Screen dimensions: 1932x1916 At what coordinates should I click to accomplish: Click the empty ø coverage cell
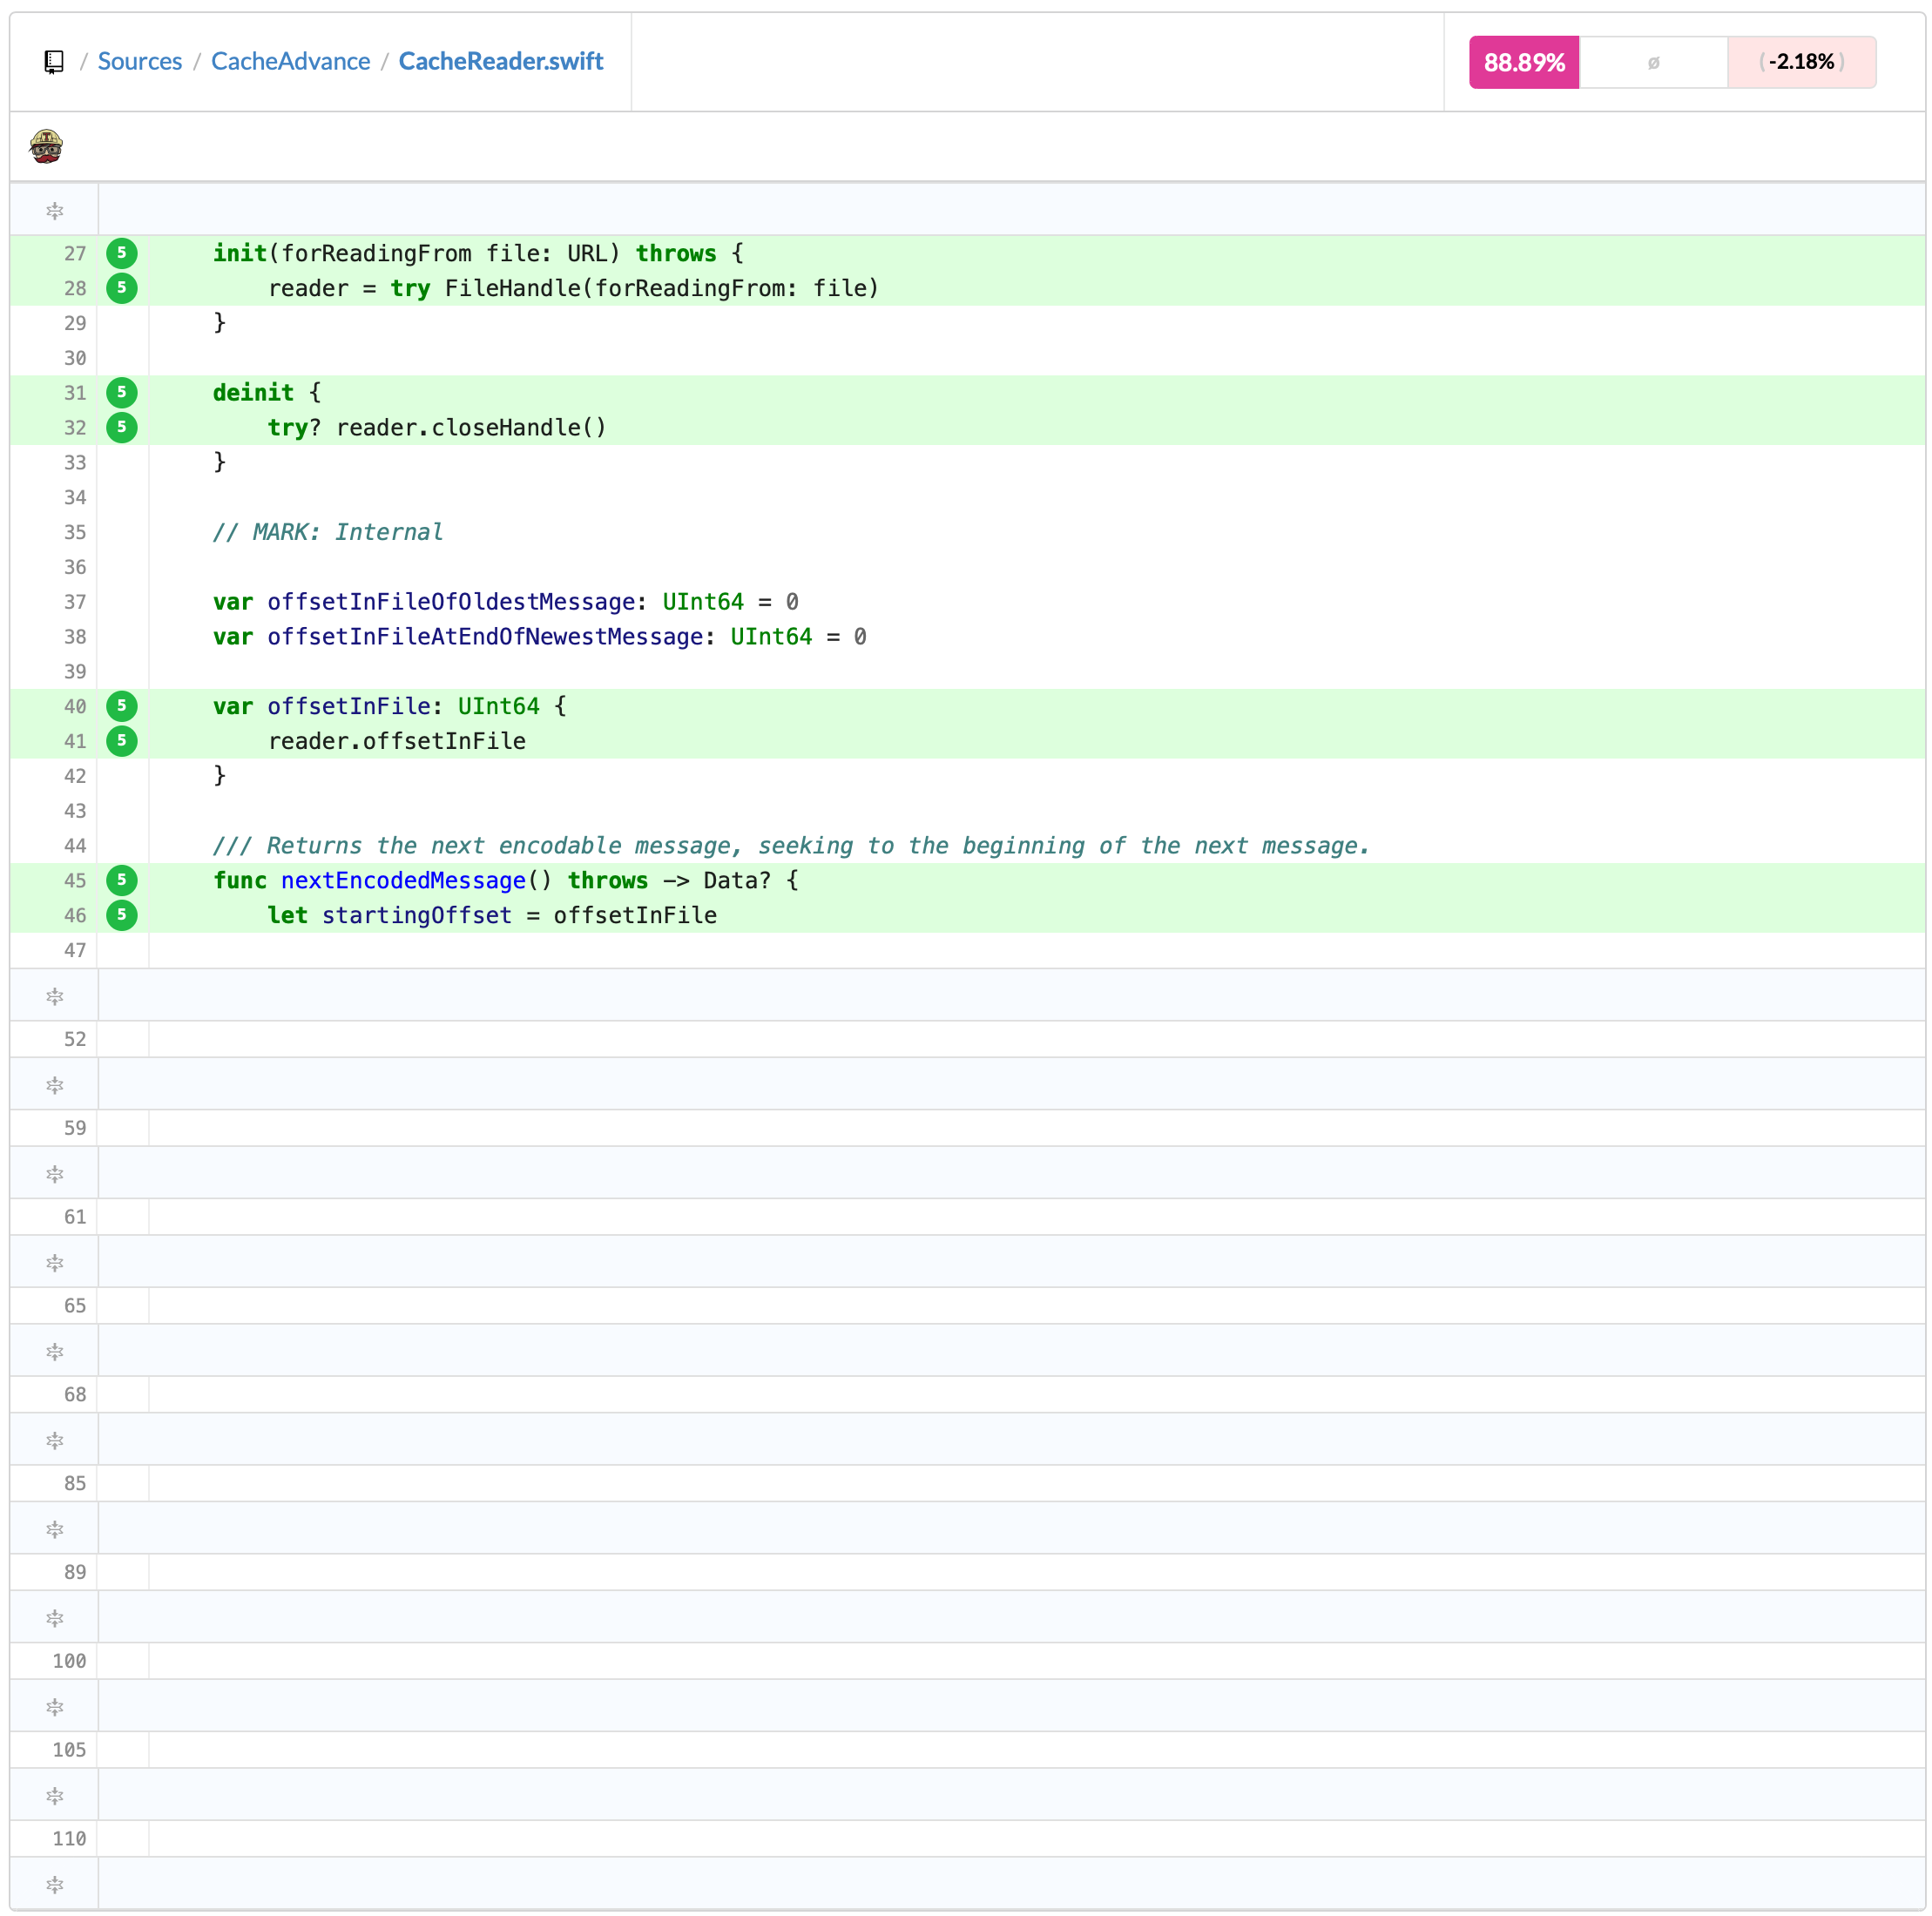(1653, 63)
